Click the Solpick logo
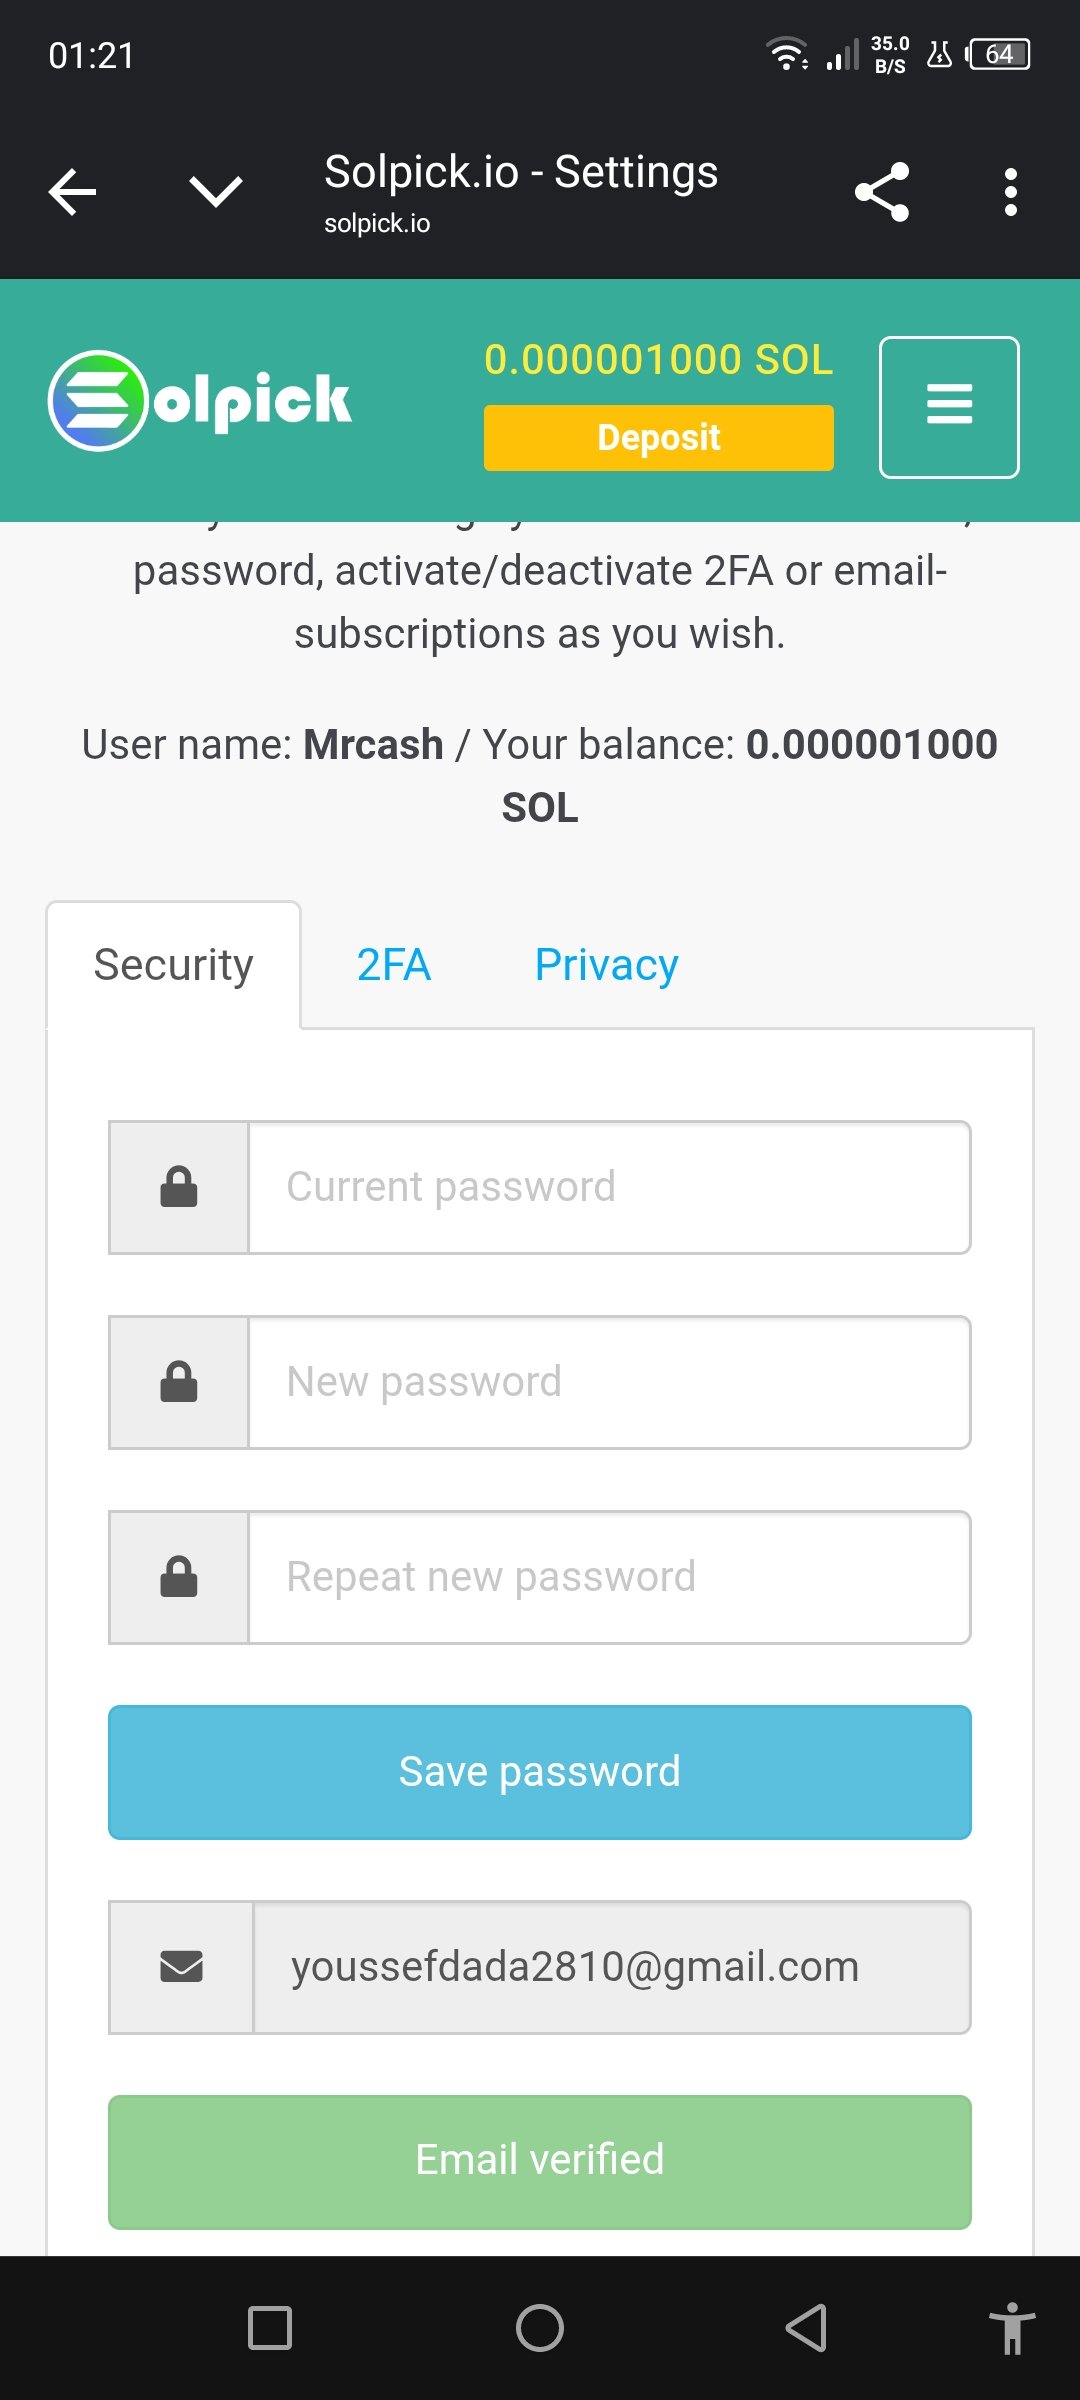This screenshot has width=1080, height=2400. [x=200, y=400]
